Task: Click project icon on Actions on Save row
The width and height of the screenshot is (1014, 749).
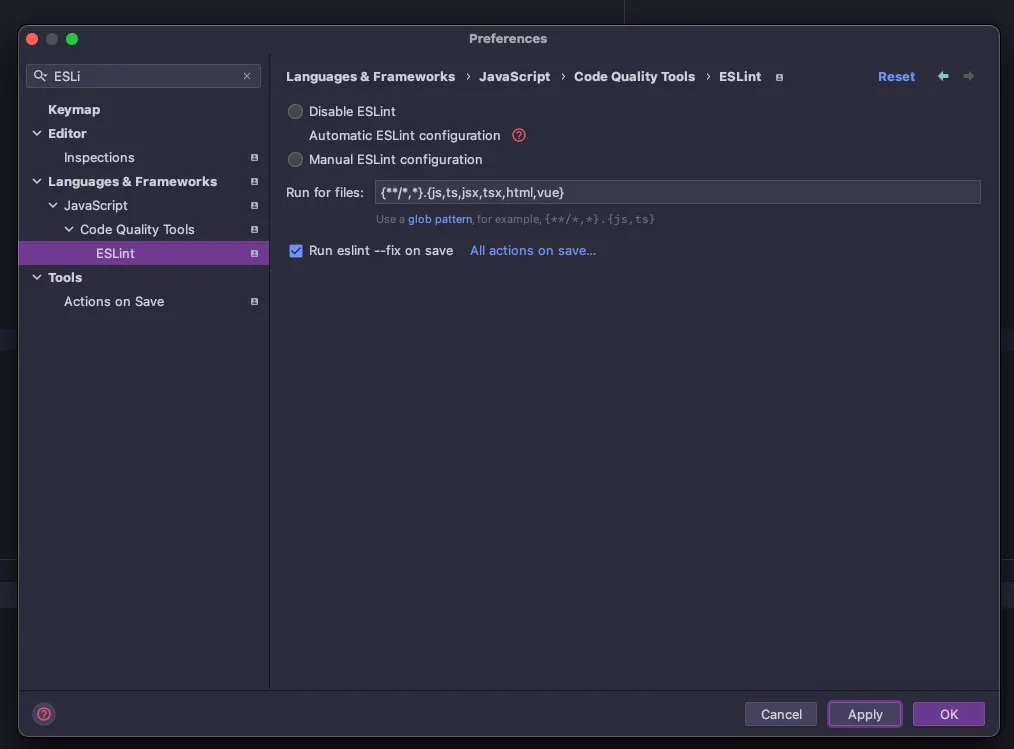Action: (x=254, y=301)
